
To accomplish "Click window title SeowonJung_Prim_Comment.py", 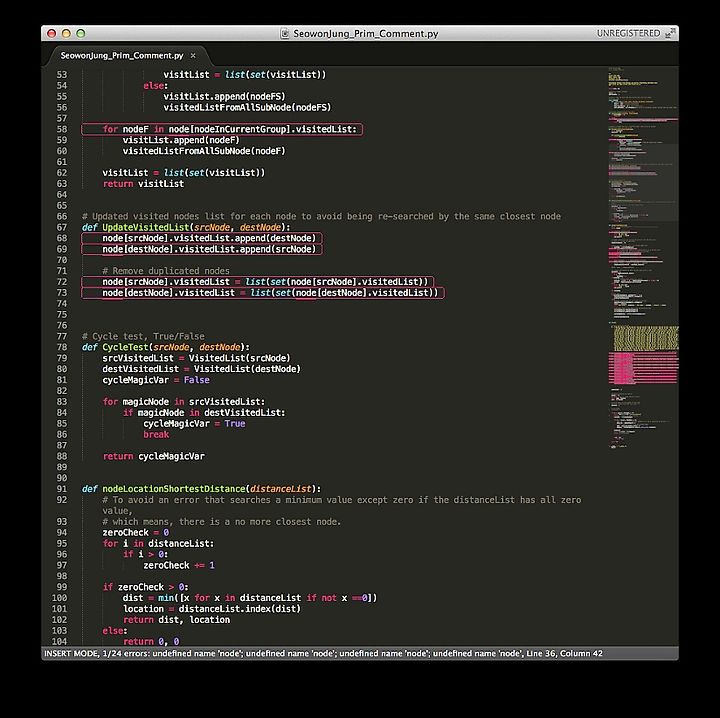I will (x=366, y=34).
